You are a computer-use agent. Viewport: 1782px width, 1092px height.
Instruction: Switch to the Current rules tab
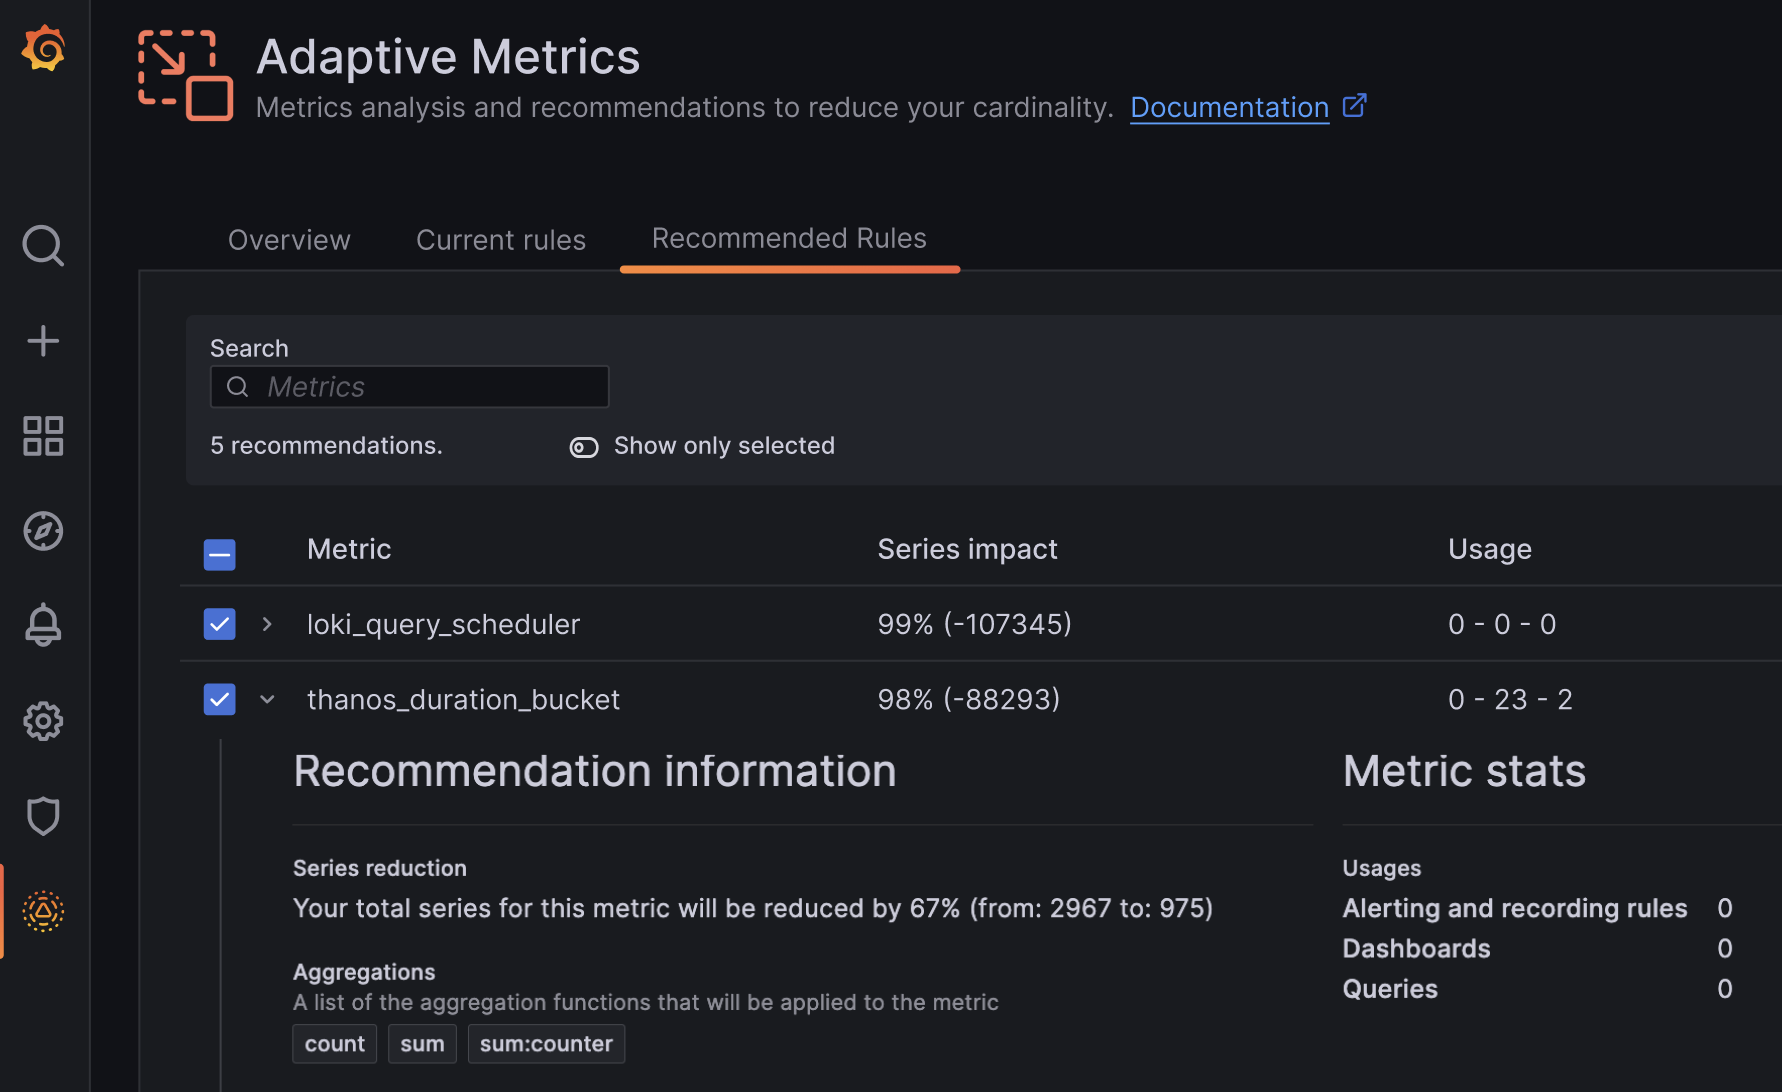[500, 240]
